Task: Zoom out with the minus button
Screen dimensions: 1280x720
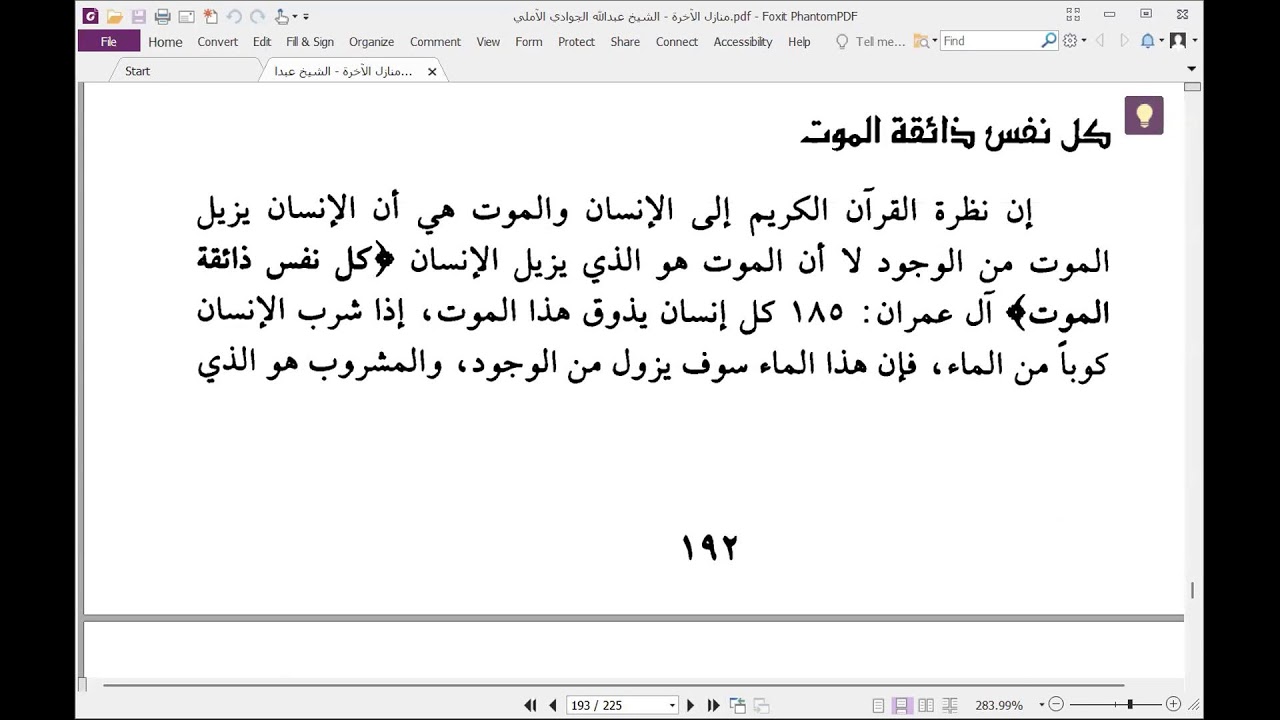Action: (x=1056, y=705)
